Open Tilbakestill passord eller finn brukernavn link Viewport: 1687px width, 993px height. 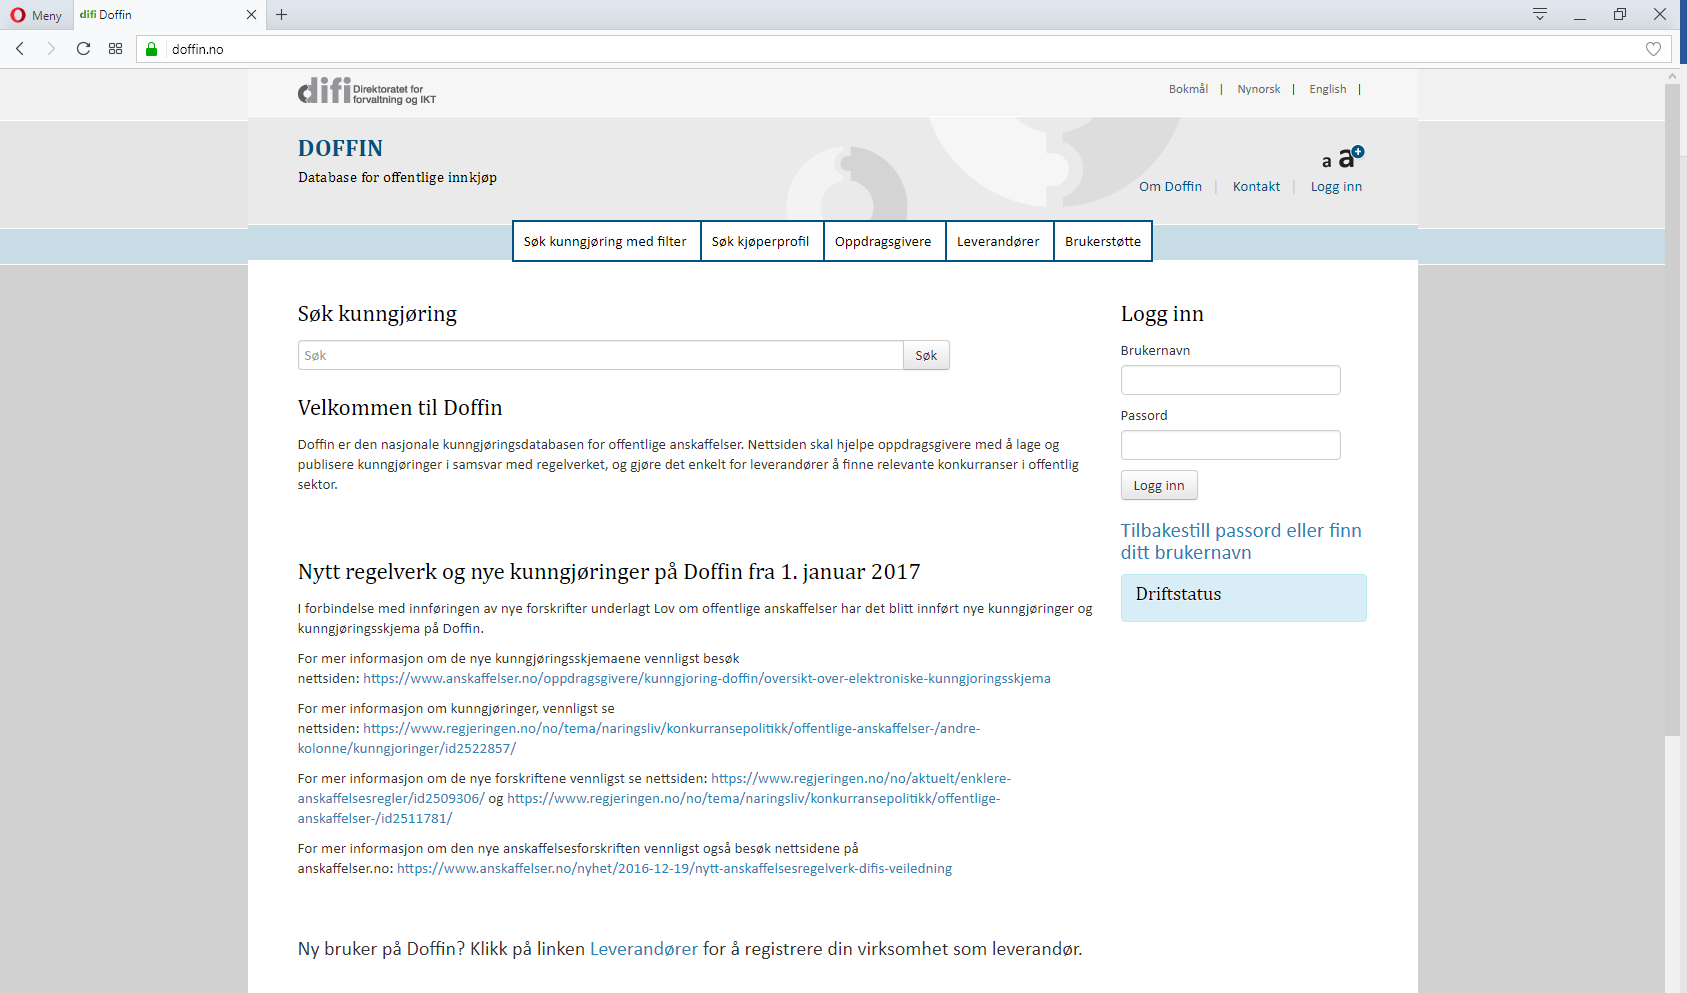pos(1241,541)
